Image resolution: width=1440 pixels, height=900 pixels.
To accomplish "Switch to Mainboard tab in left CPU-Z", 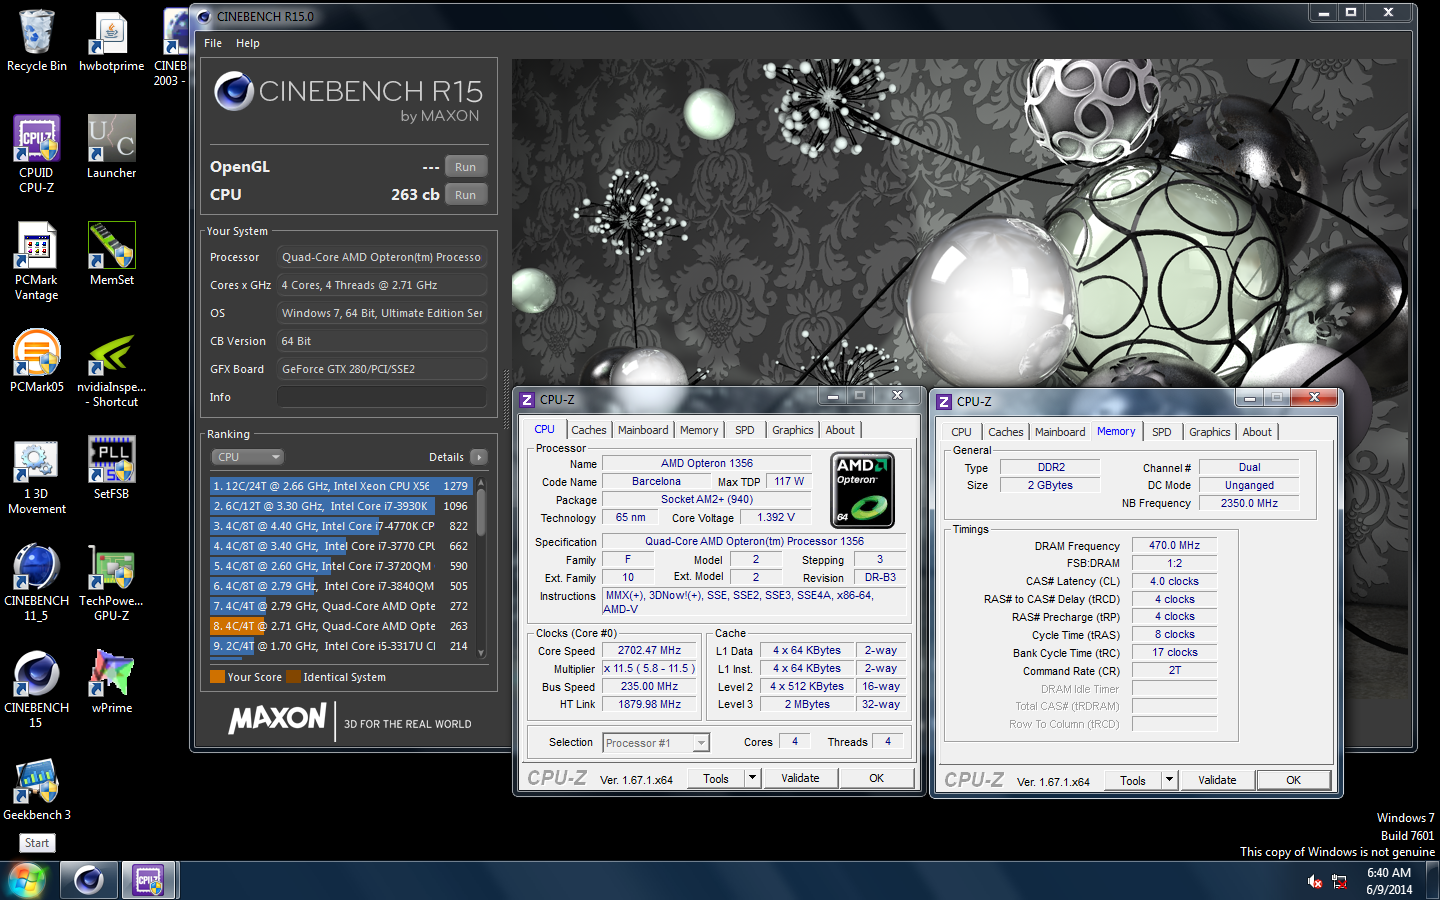I will point(643,430).
